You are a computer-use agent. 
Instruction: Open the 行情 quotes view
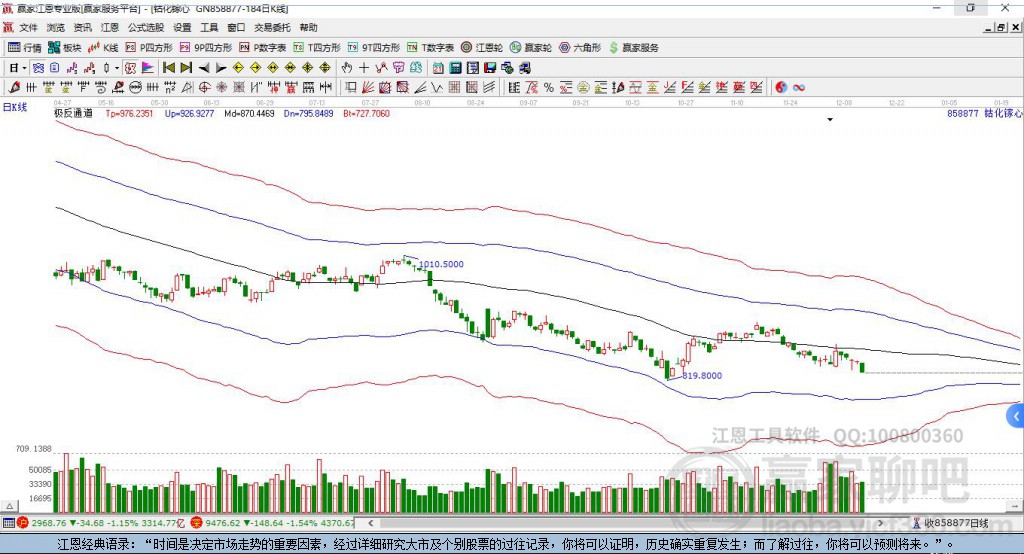click(x=24, y=48)
